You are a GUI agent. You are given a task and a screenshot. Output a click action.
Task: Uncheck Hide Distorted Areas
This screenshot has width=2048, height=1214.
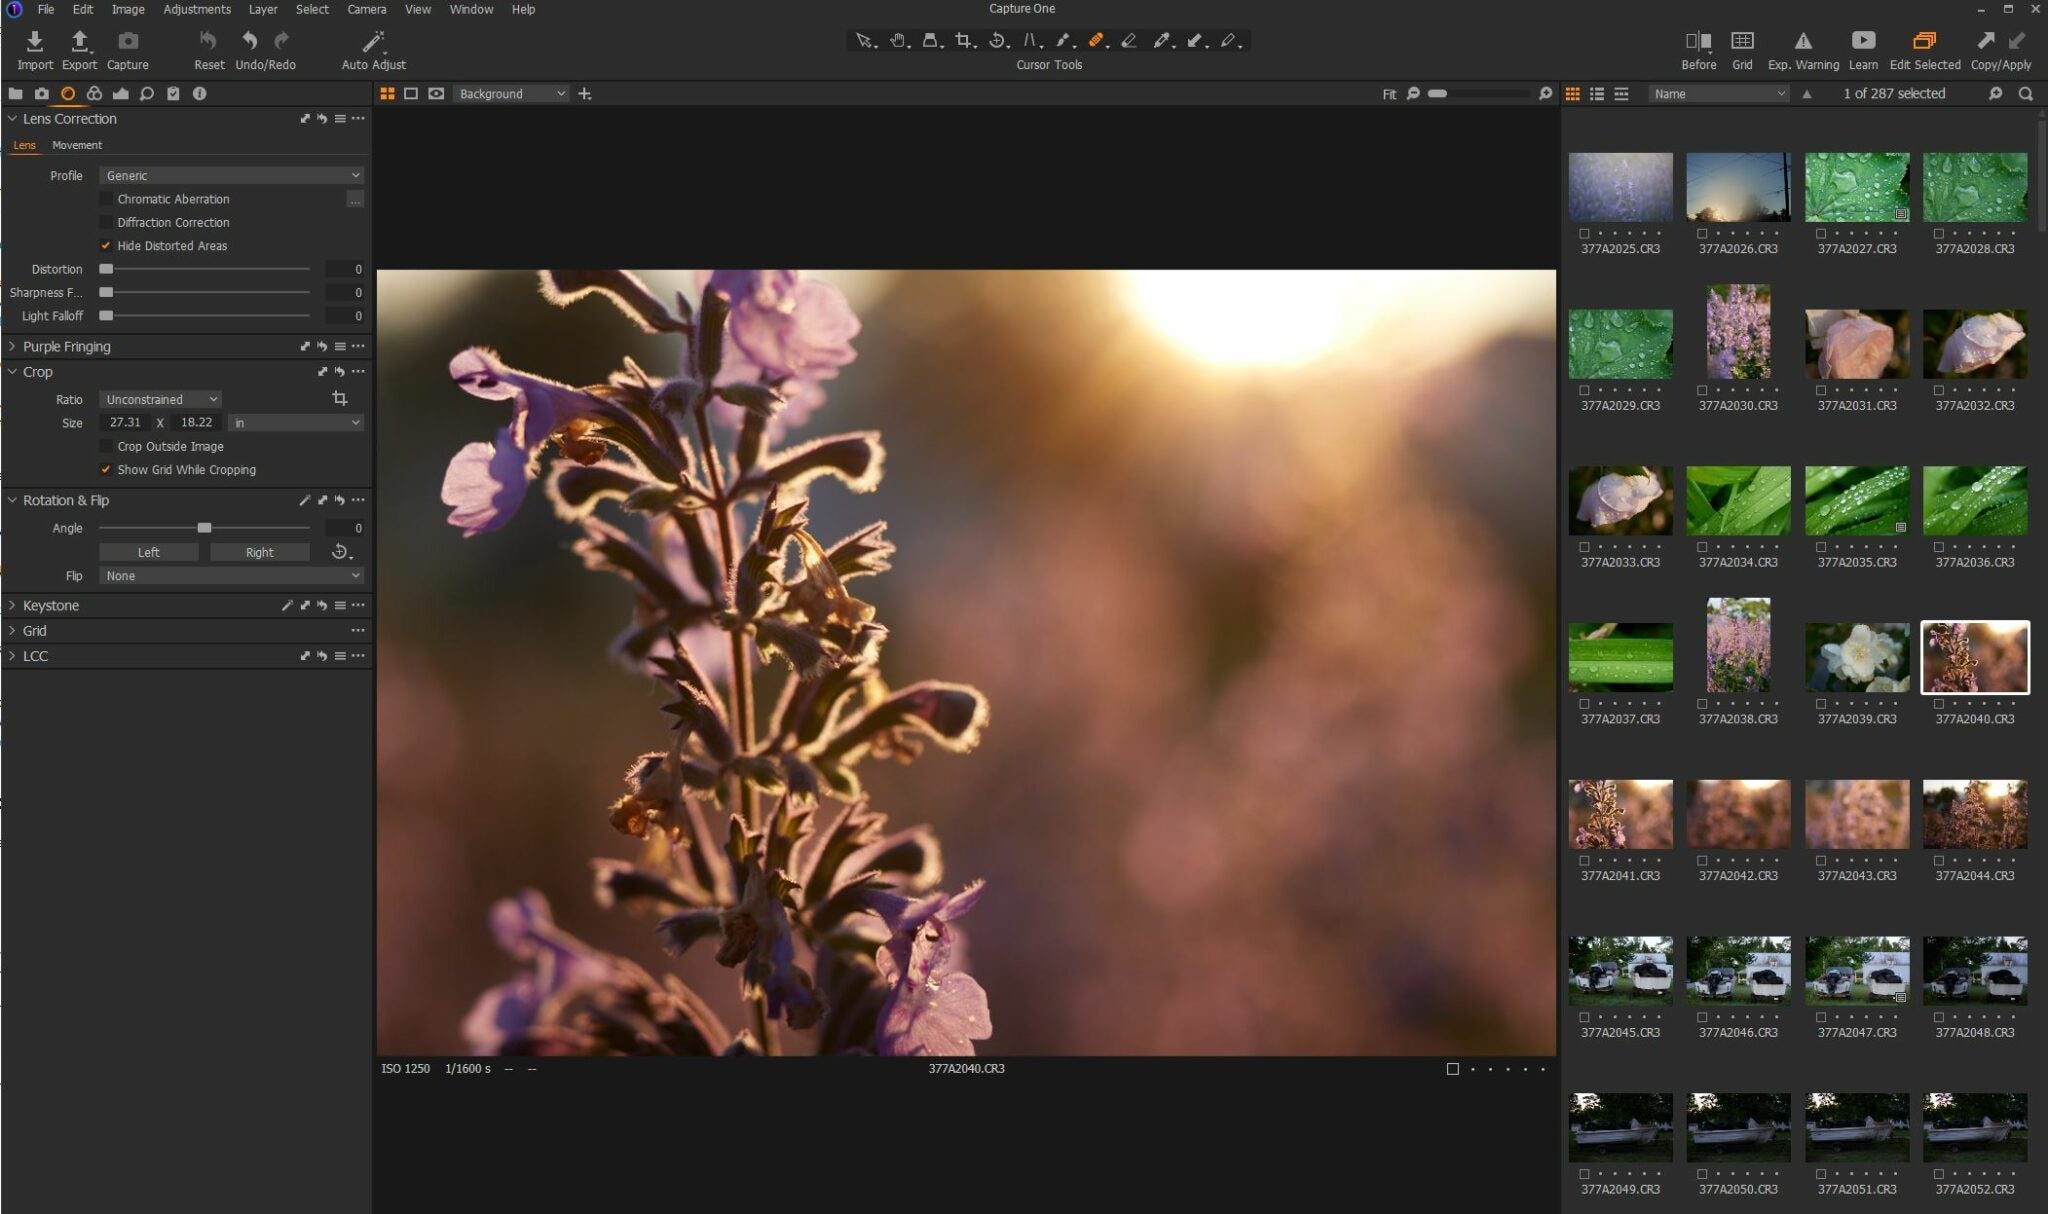pos(107,245)
